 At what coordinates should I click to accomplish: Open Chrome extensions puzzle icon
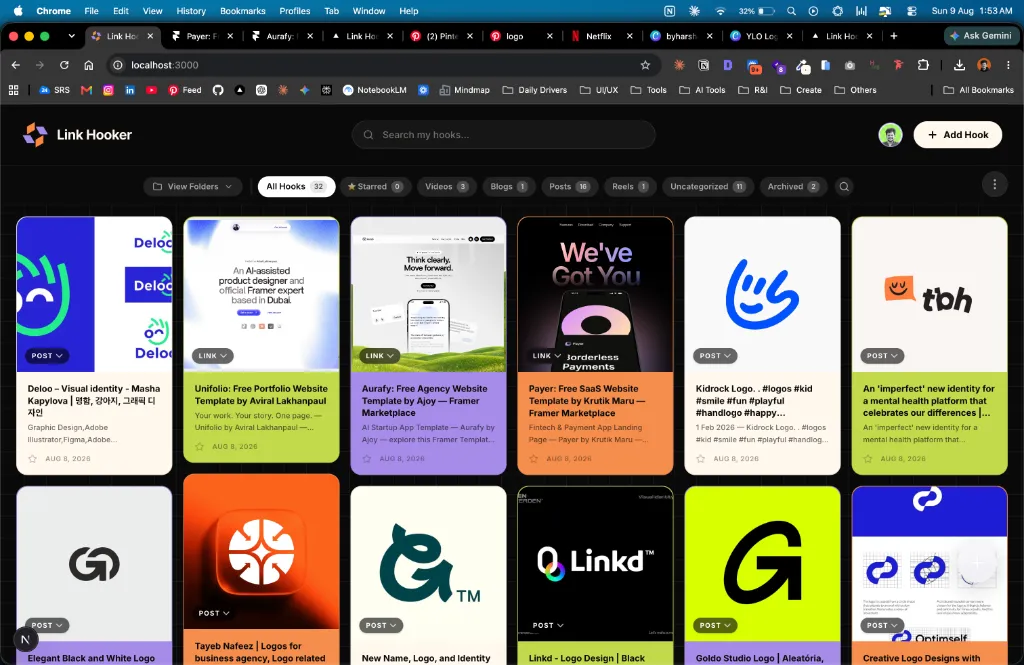923,65
